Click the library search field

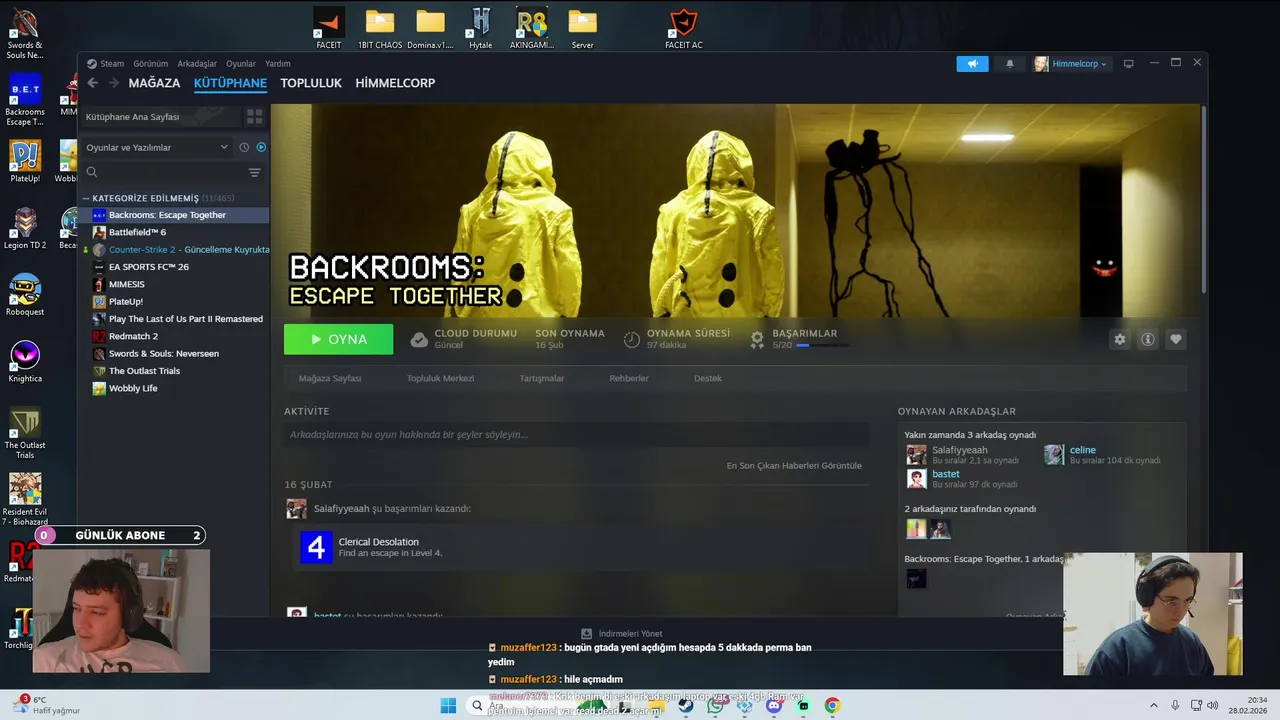click(x=162, y=172)
